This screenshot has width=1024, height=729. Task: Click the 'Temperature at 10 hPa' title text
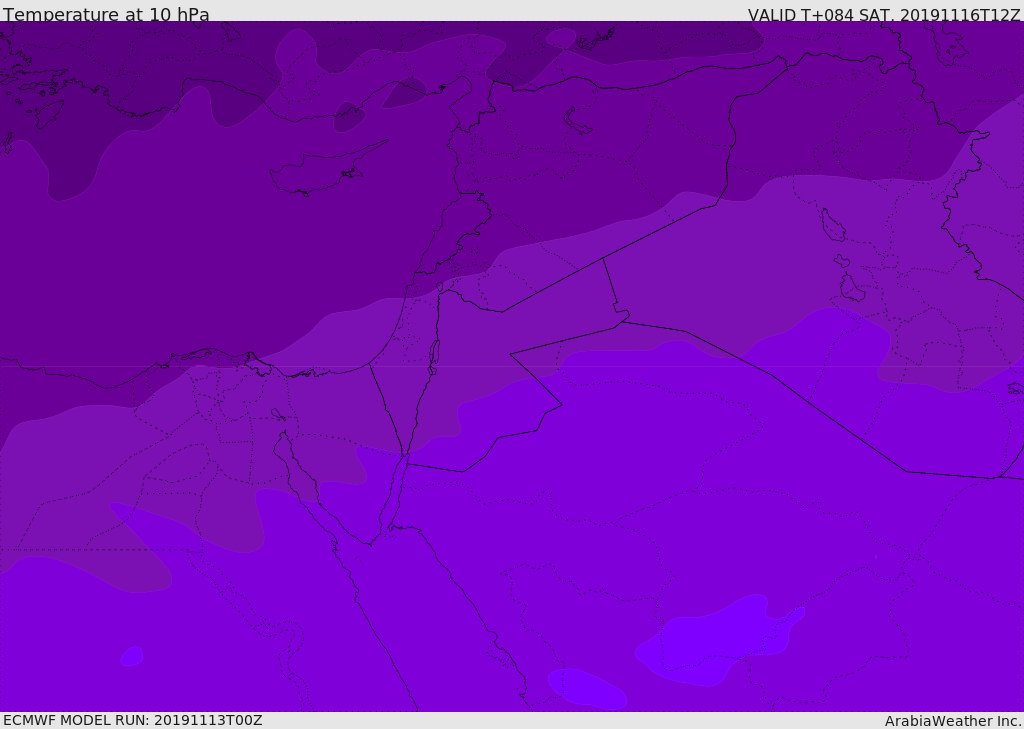coord(106,14)
